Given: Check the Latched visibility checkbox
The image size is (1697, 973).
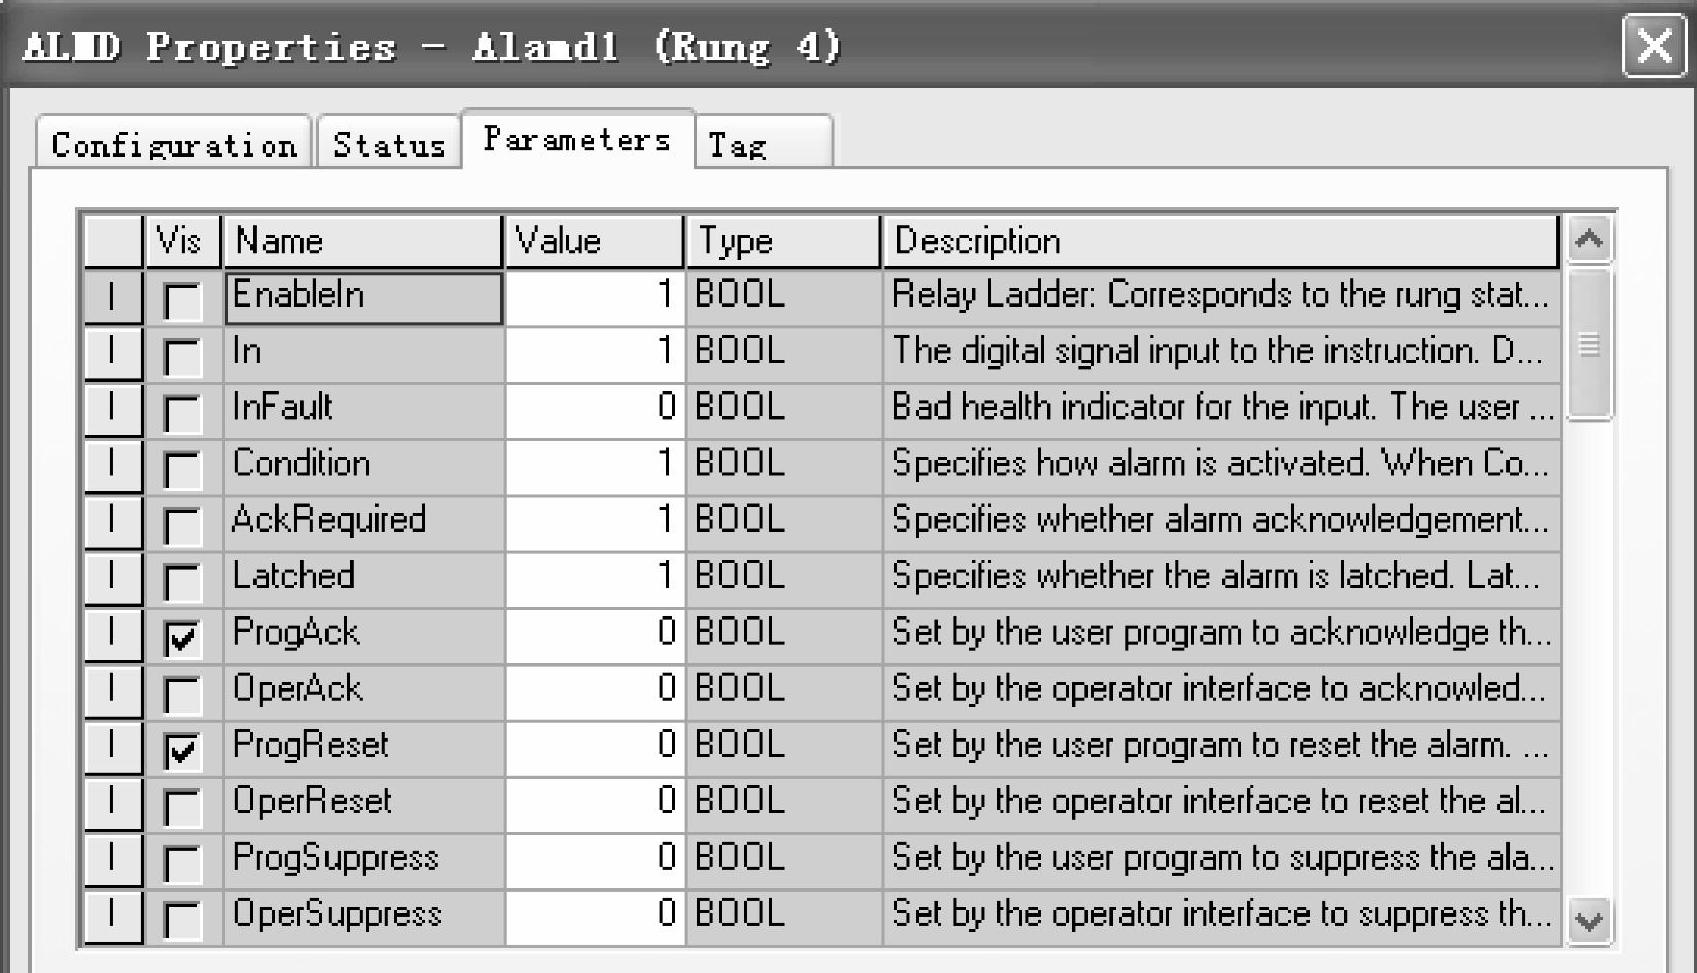Looking at the screenshot, I should pos(181,581).
